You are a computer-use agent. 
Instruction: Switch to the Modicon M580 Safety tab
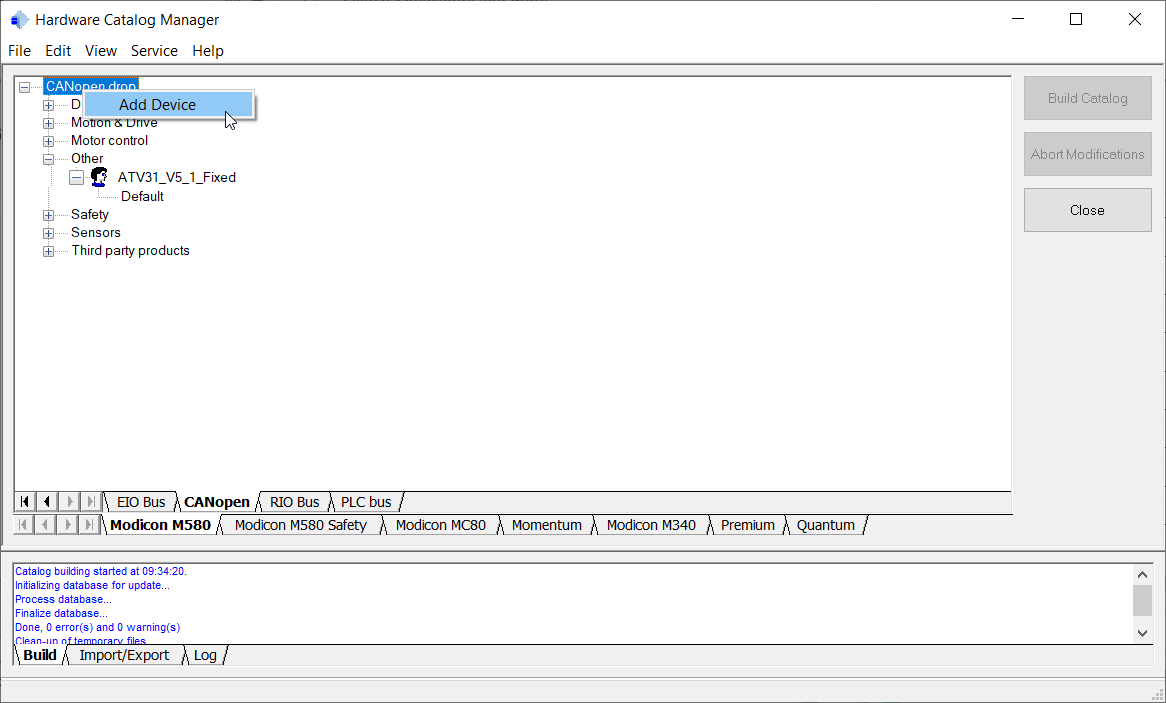click(x=300, y=525)
